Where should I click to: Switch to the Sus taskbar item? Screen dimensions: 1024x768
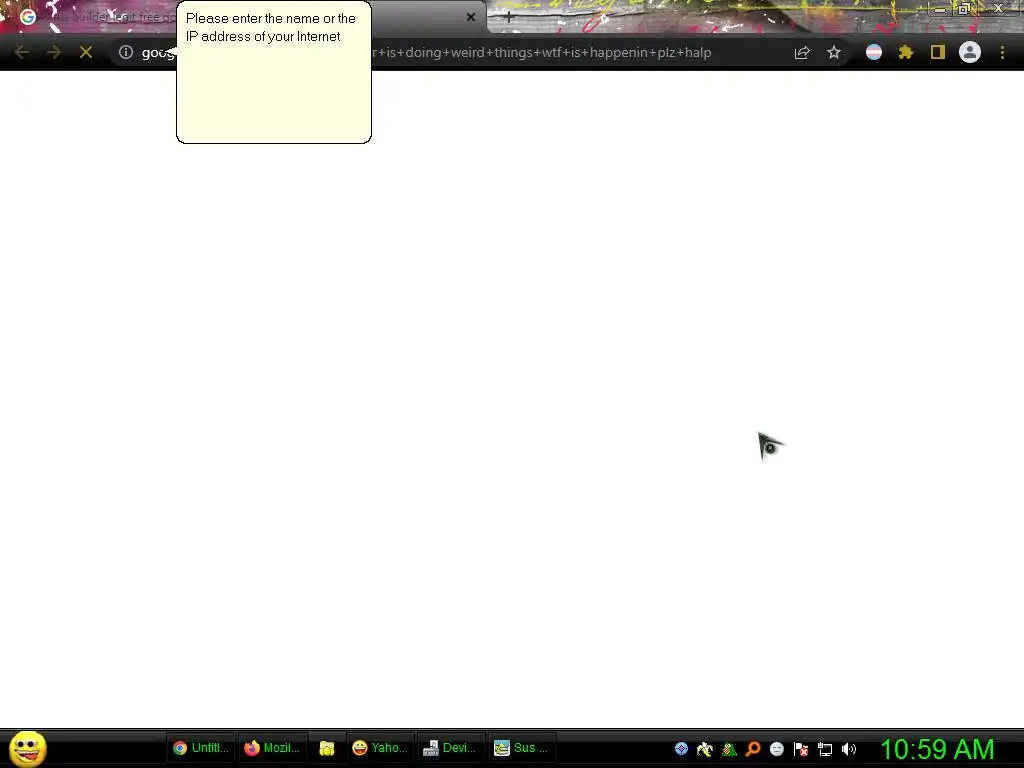point(521,748)
